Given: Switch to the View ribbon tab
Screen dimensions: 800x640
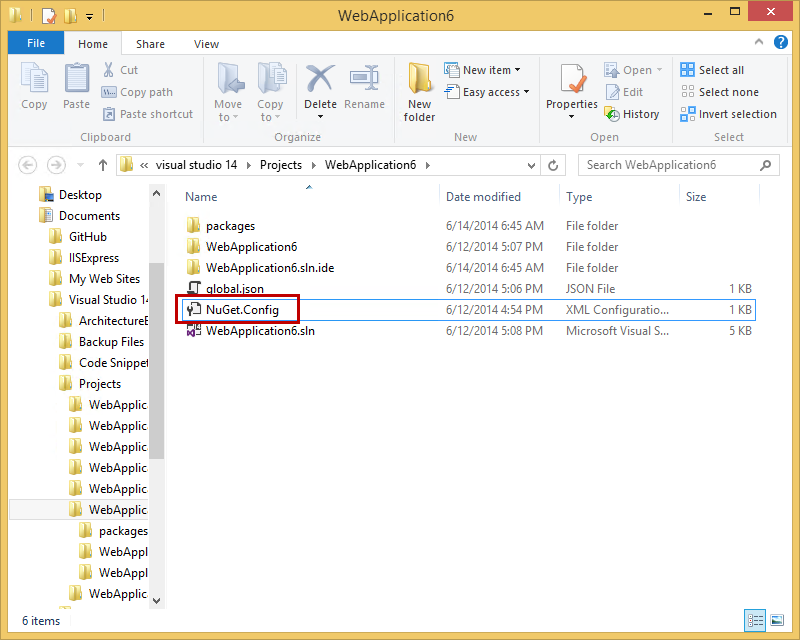Looking at the screenshot, I should [x=206, y=44].
